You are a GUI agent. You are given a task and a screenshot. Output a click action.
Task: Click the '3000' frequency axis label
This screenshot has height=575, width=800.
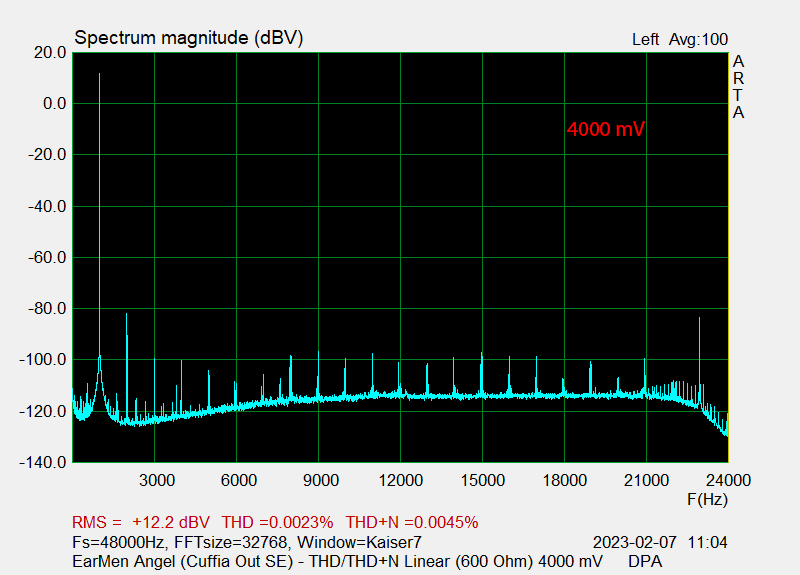coord(157,480)
